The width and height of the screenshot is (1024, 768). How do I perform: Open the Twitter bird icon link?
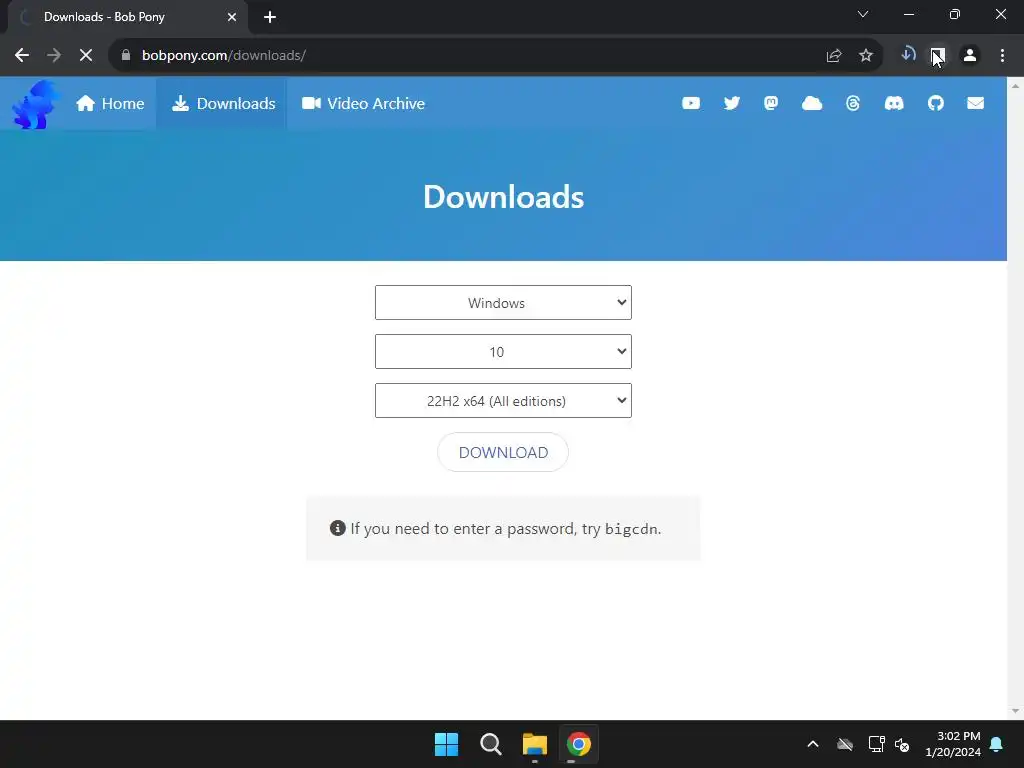(x=731, y=103)
